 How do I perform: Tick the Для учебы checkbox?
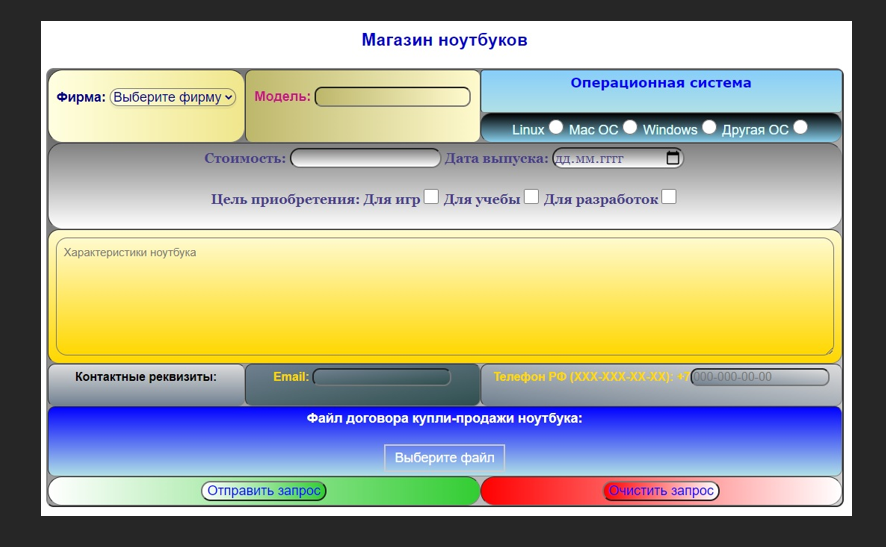coord(532,197)
